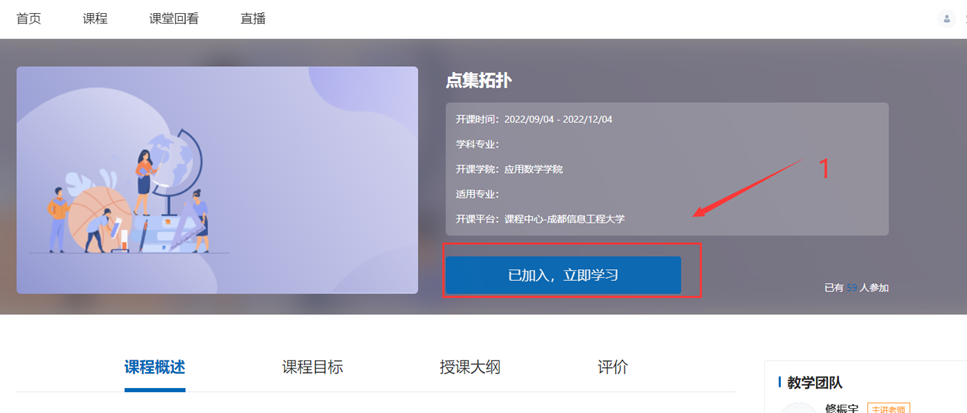Viewport: 967px width, 413px height.
Task: Open 课堂回看 in the top navigation
Action: [x=174, y=19]
